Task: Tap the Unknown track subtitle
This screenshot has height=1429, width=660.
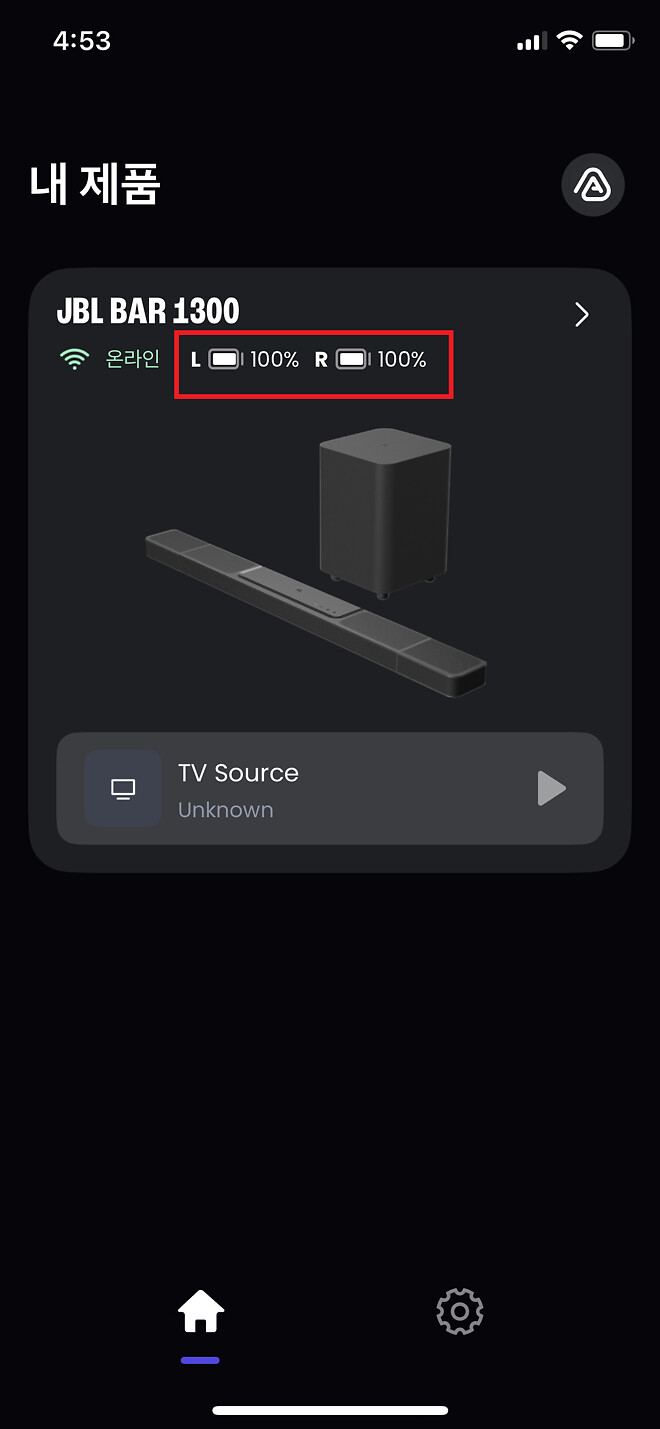Action: coord(226,810)
